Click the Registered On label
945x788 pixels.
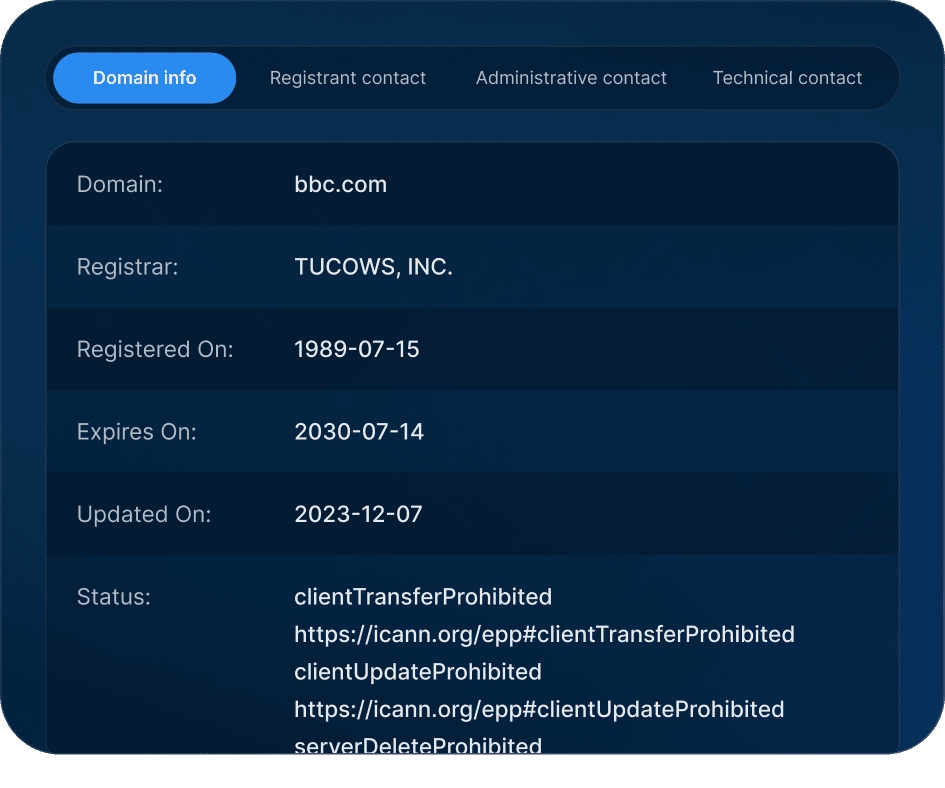[x=155, y=349]
